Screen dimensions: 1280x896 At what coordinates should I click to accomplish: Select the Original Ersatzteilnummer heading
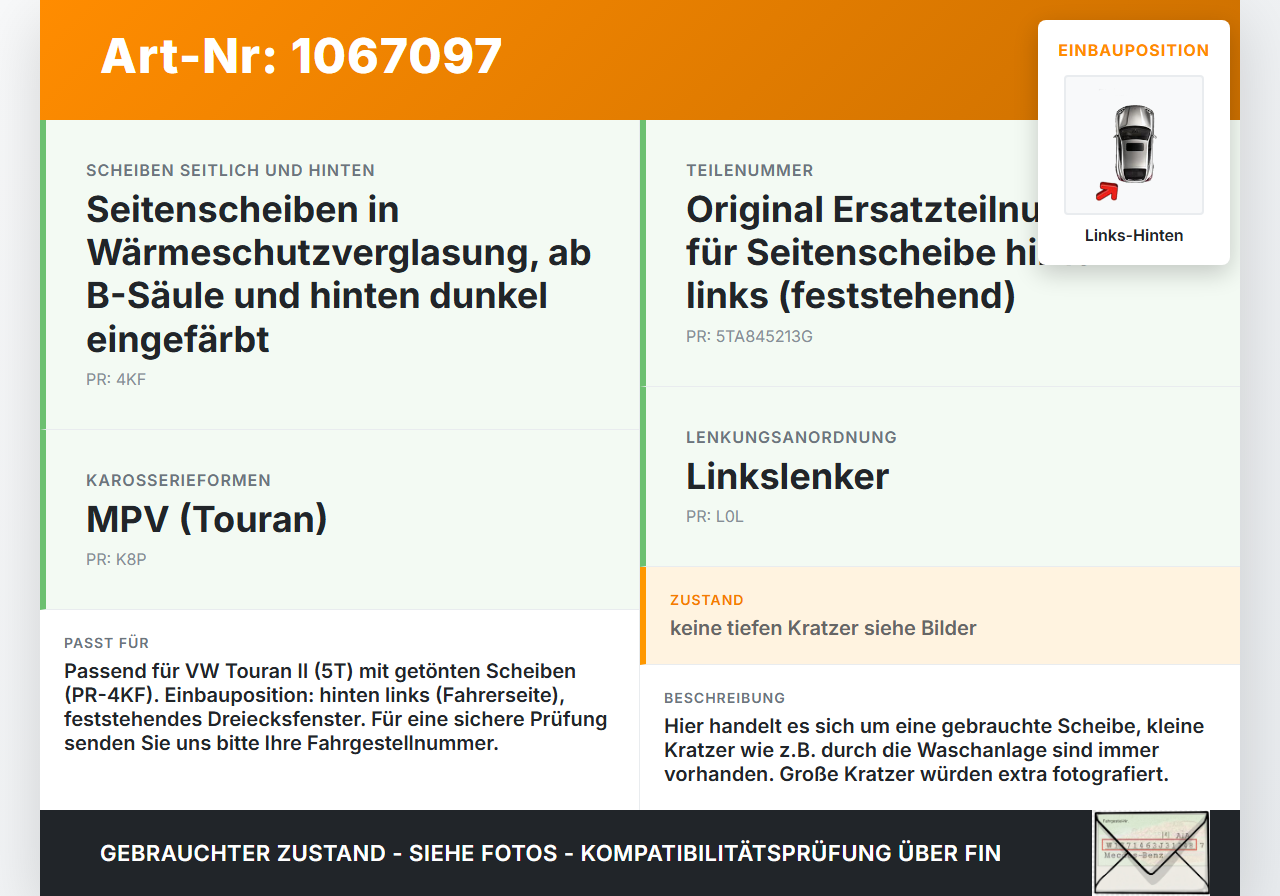pyautogui.click(x=862, y=253)
